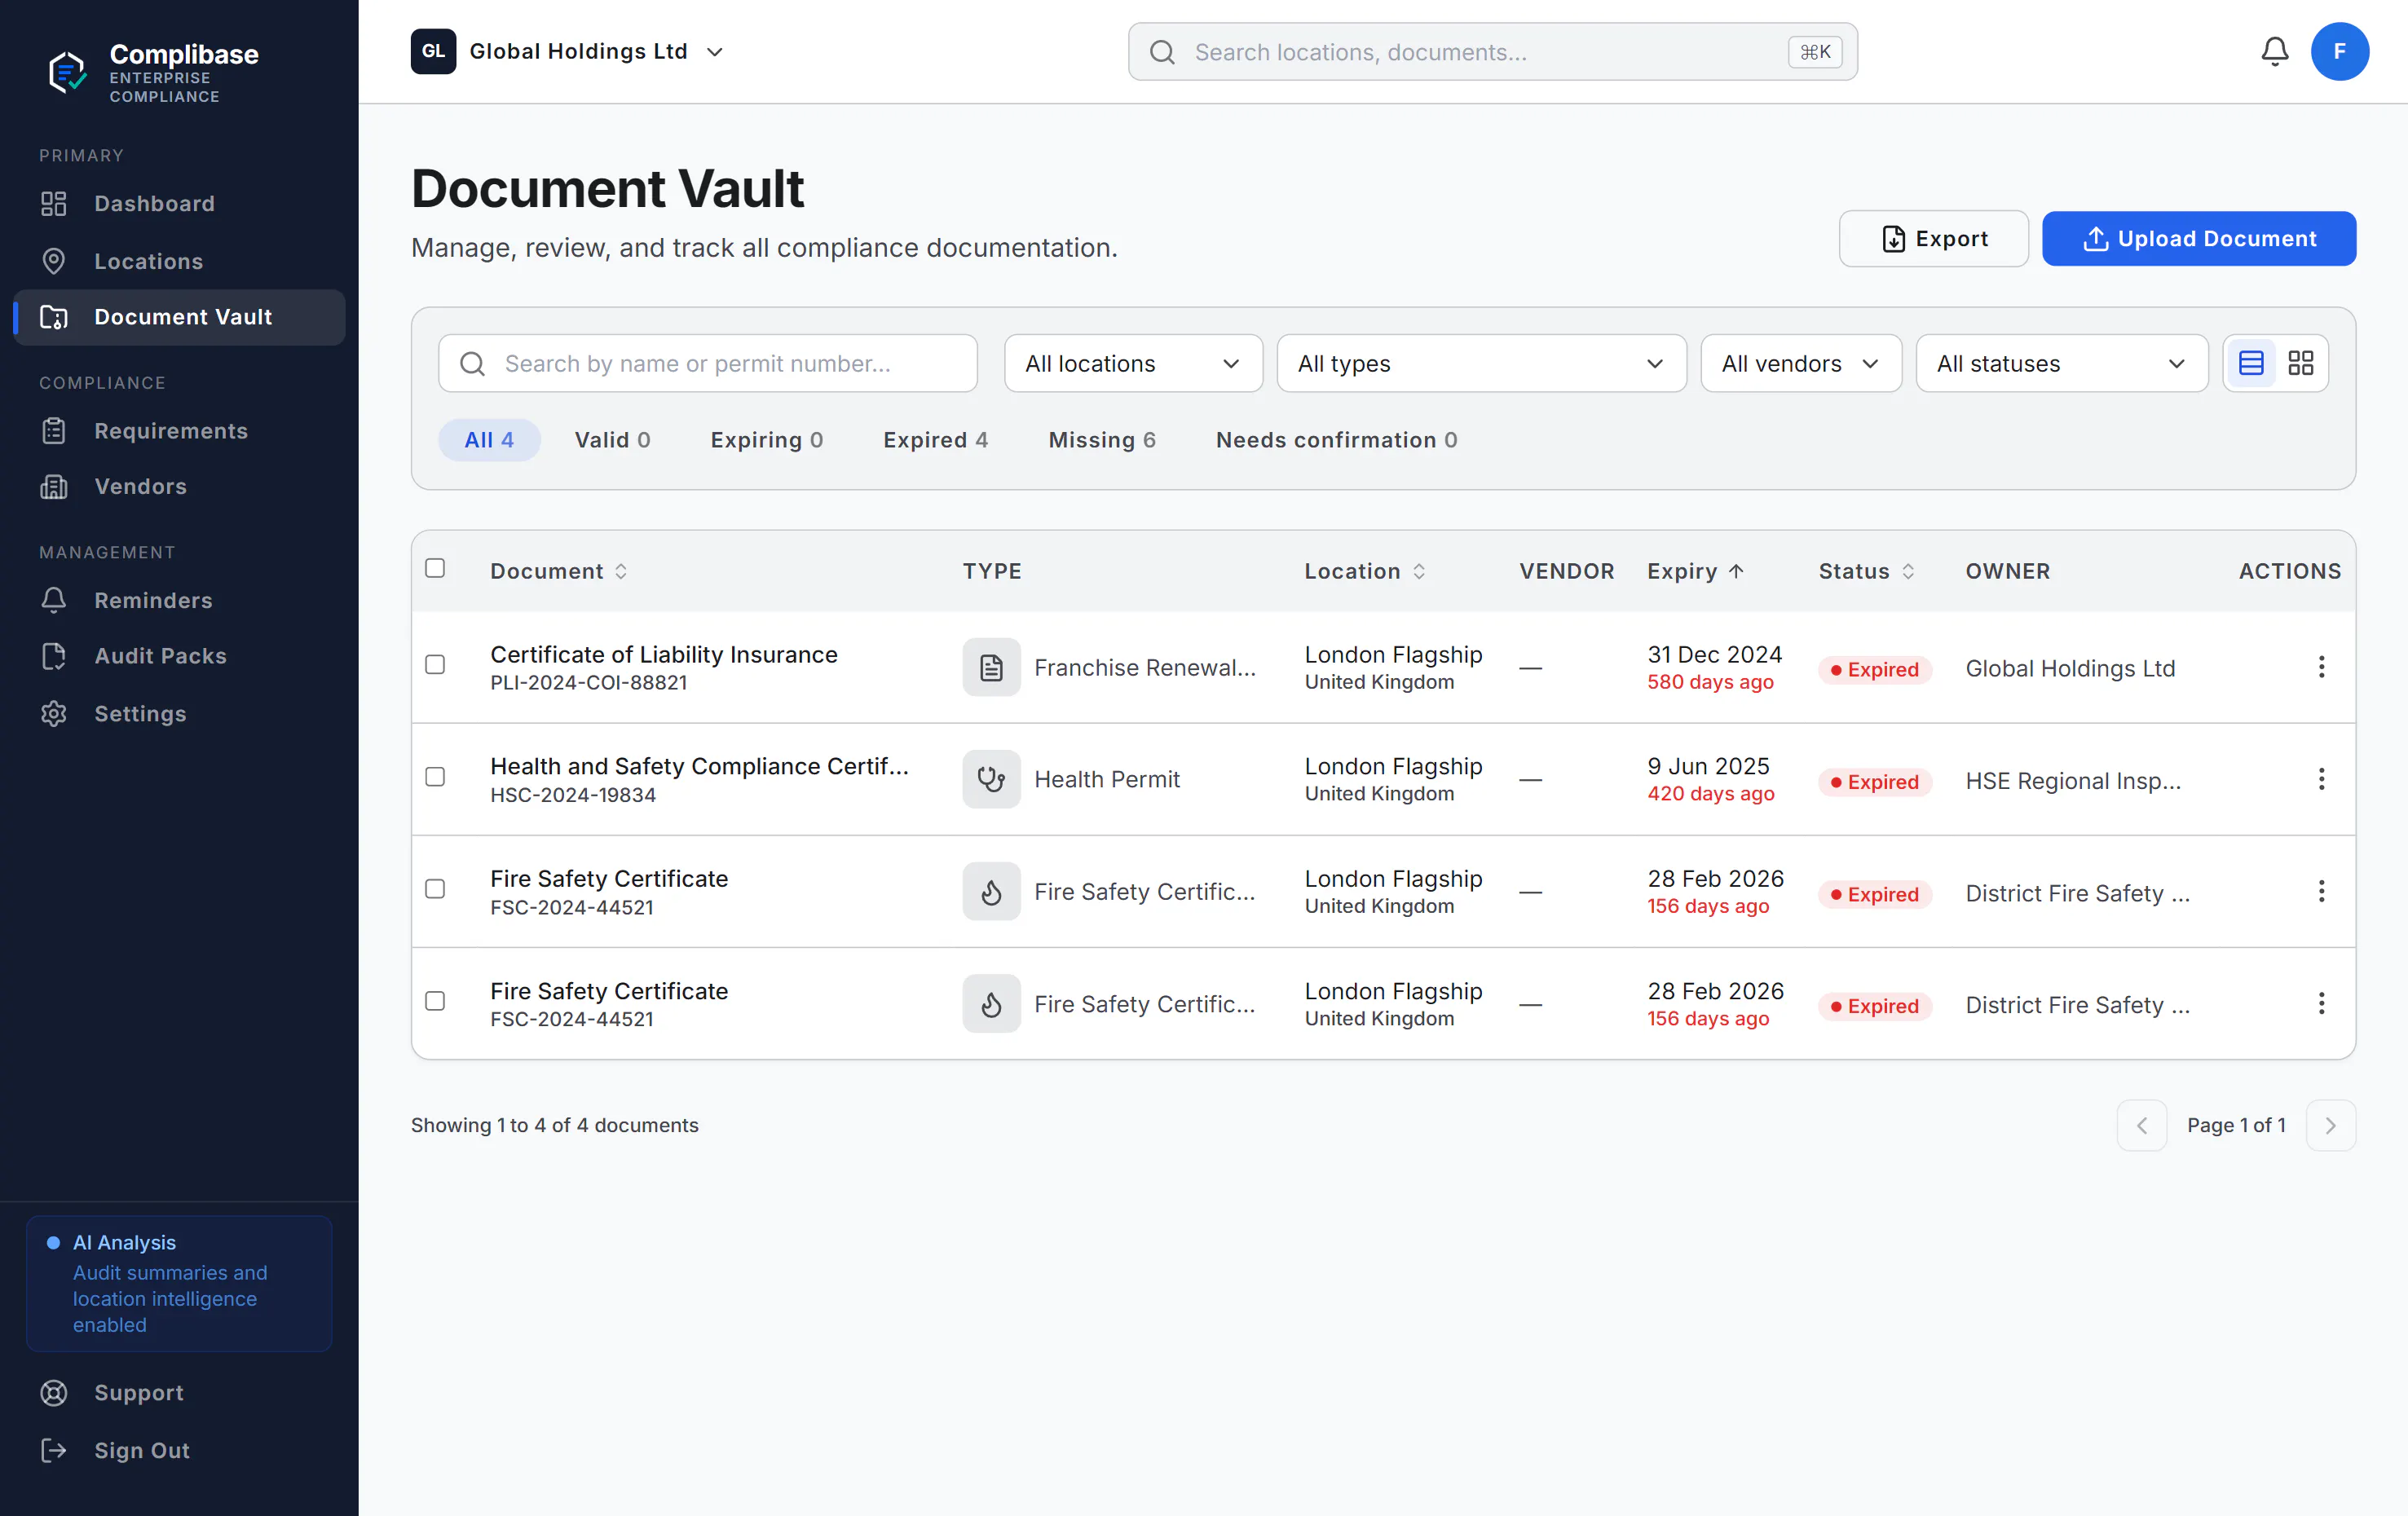Click the GL organization badge
This screenshot has height=1516, width=2408.
coord(433,51)
